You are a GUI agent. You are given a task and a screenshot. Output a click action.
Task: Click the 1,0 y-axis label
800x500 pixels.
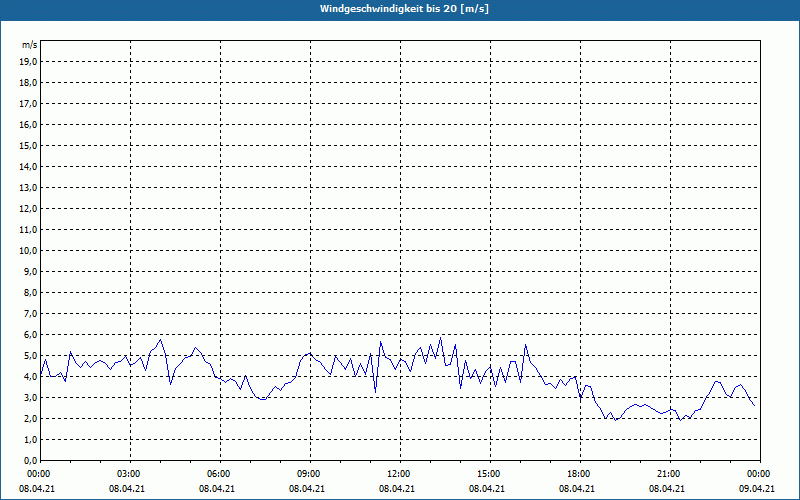pyautogui.click(x=31, y=439)
